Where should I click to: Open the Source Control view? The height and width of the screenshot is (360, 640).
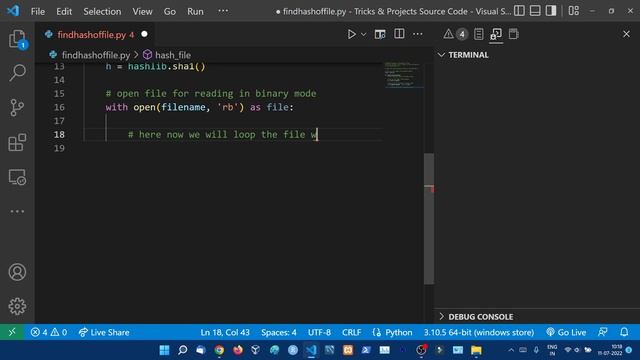(17, 108)
